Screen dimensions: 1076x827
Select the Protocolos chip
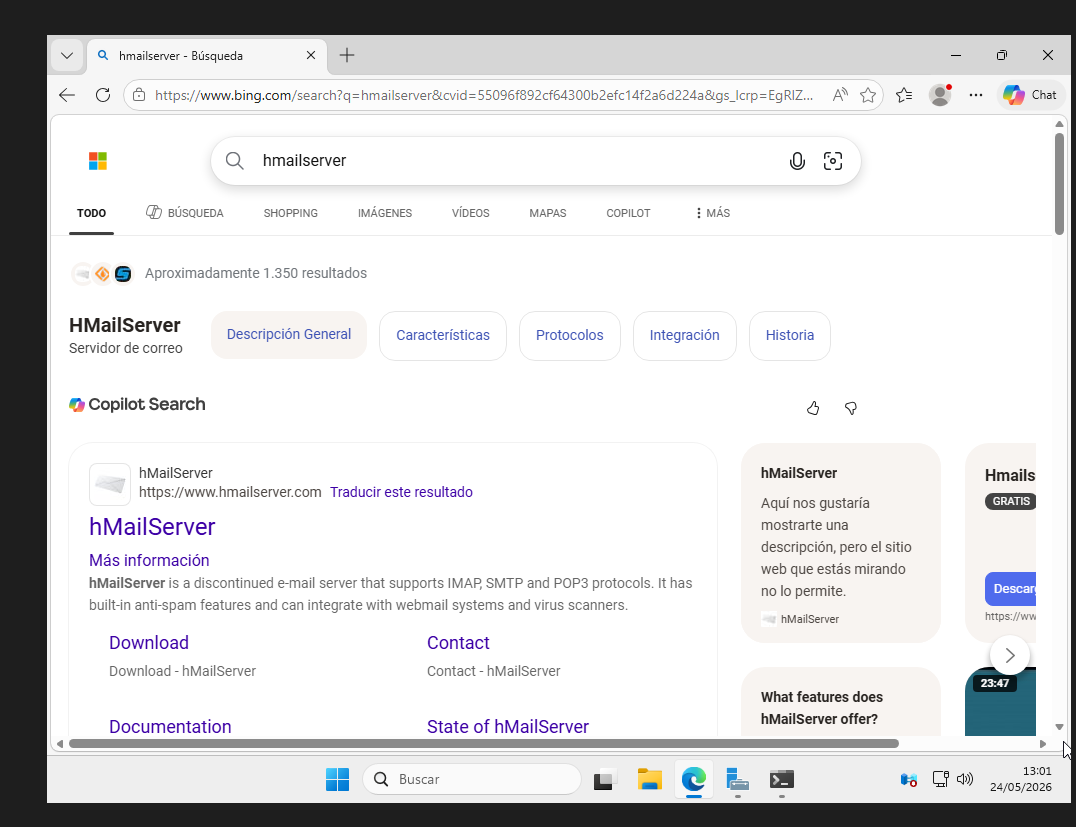pos(570,336)
